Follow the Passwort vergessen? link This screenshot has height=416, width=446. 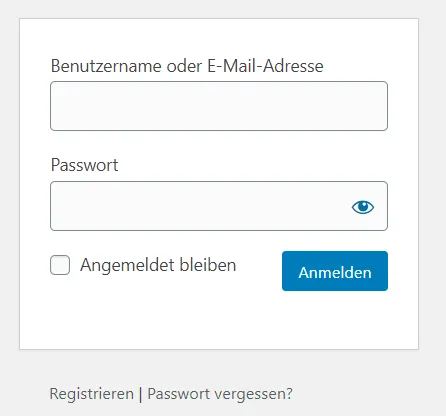coord(220,394)
